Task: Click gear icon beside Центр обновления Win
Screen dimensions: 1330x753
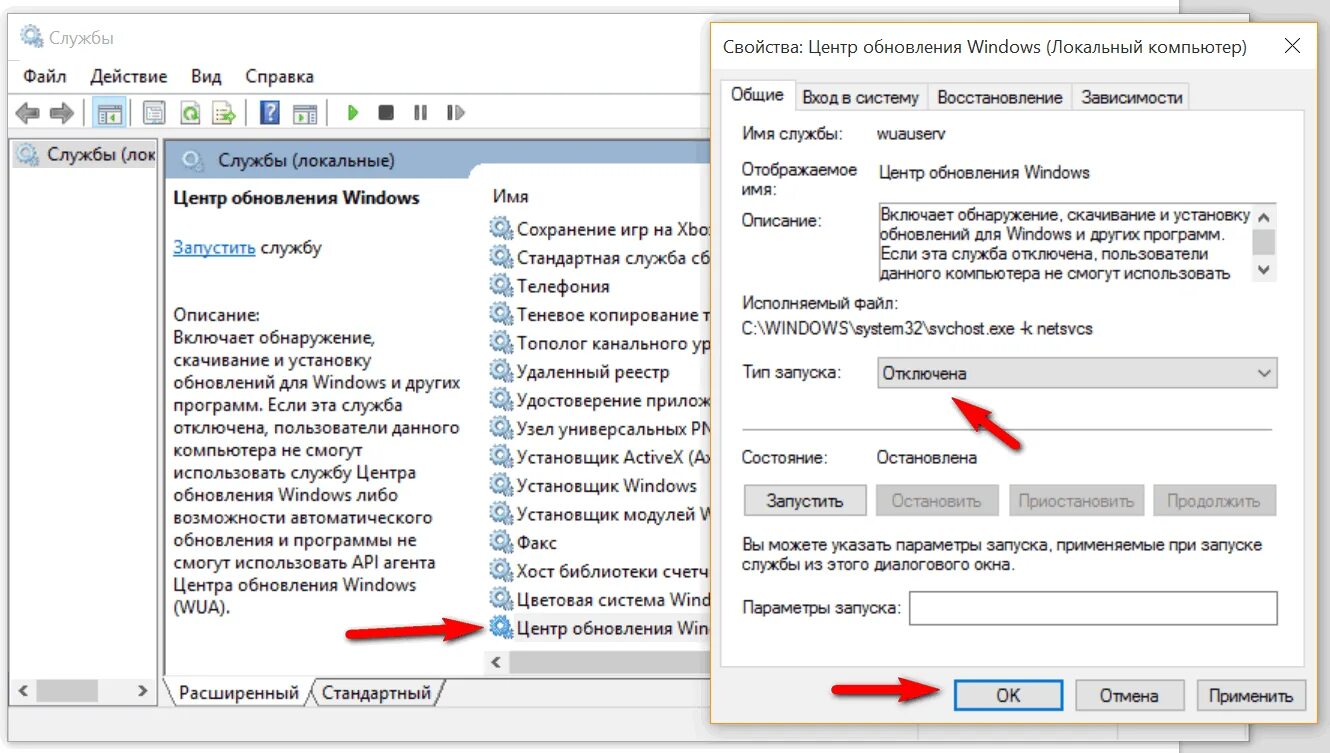Action: click(500, 628)
